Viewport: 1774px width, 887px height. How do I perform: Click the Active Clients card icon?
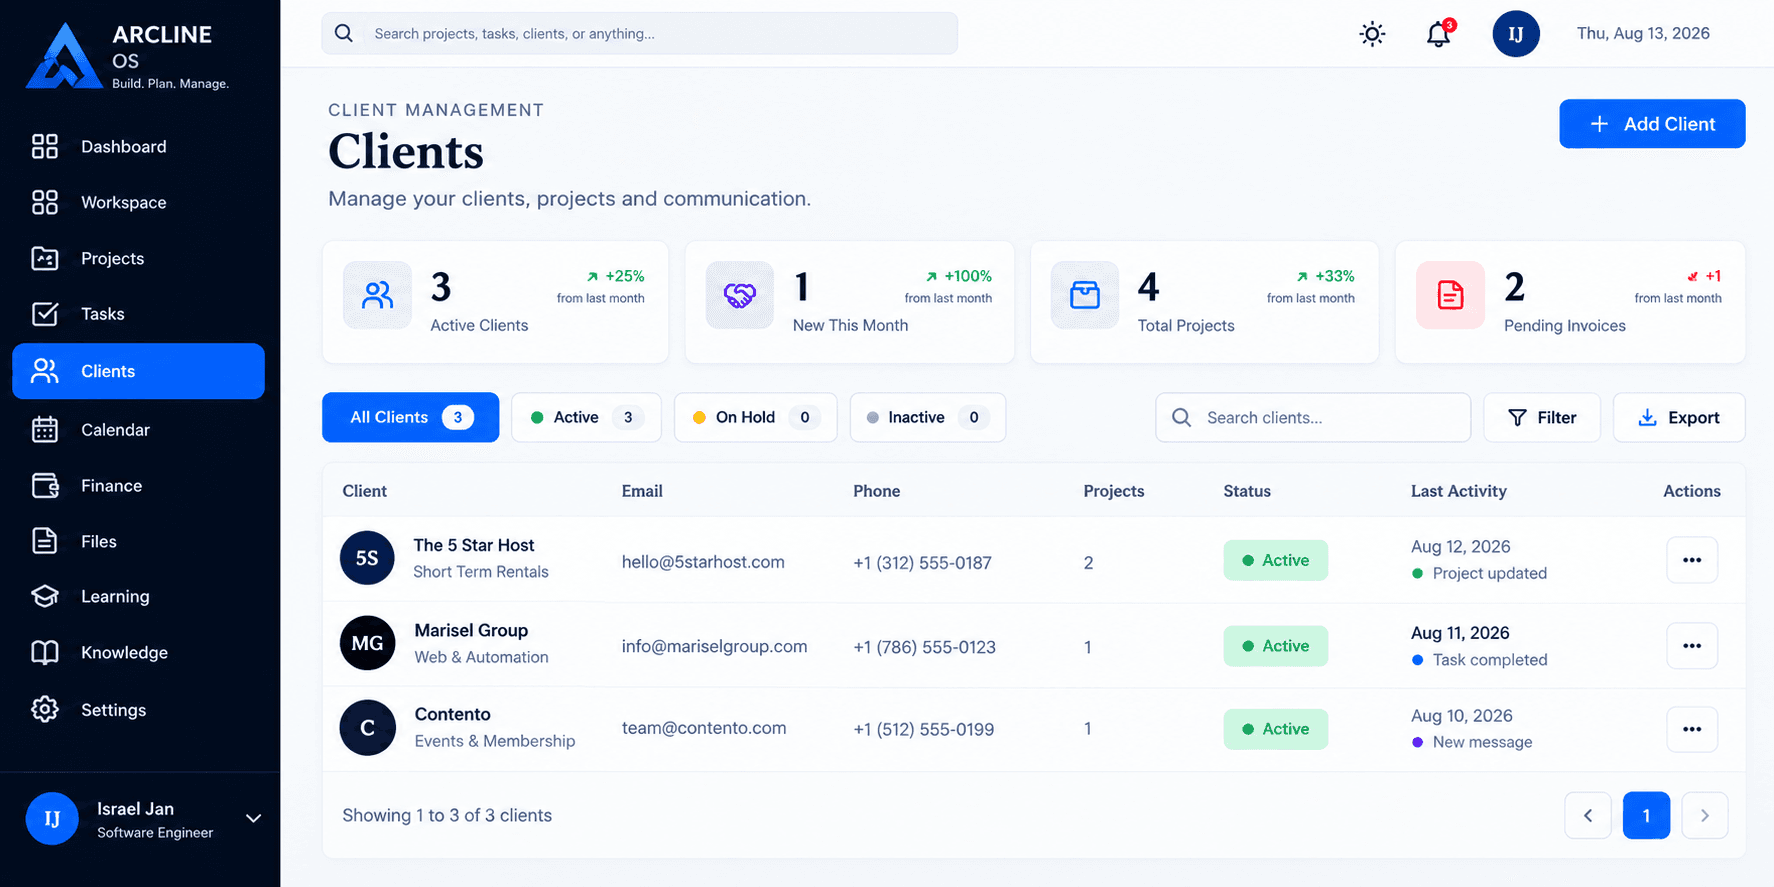point(377,295)
